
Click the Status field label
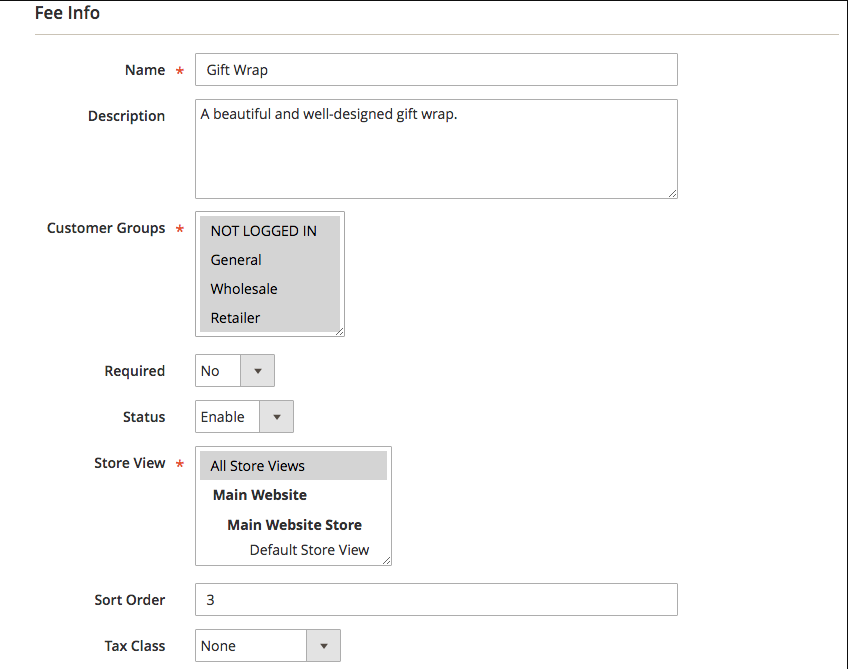point(144,417)
